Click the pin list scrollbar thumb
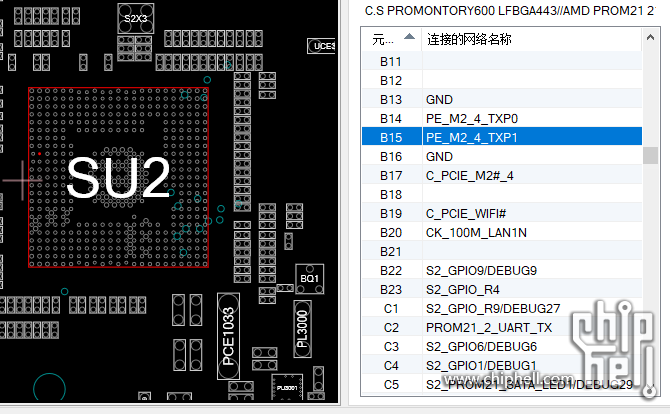The width and height of the screenshot is (670, 414). coord(650,156)
